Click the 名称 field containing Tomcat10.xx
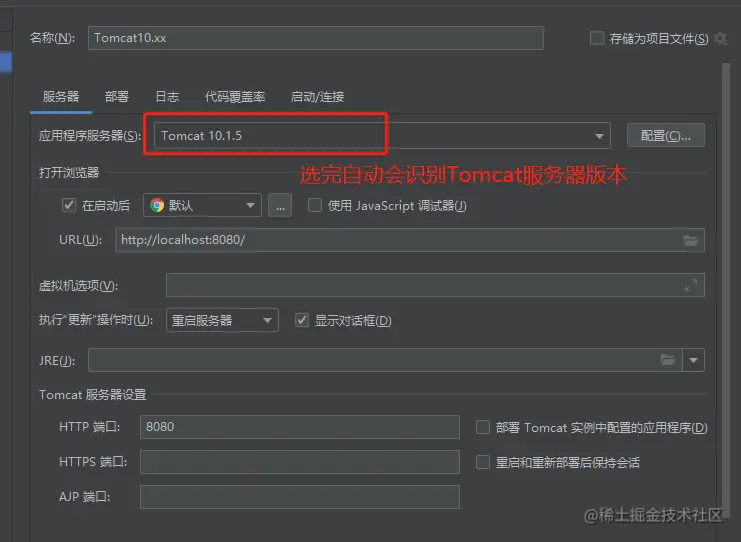This screenshot has width=741, height=542. (316, 38)
